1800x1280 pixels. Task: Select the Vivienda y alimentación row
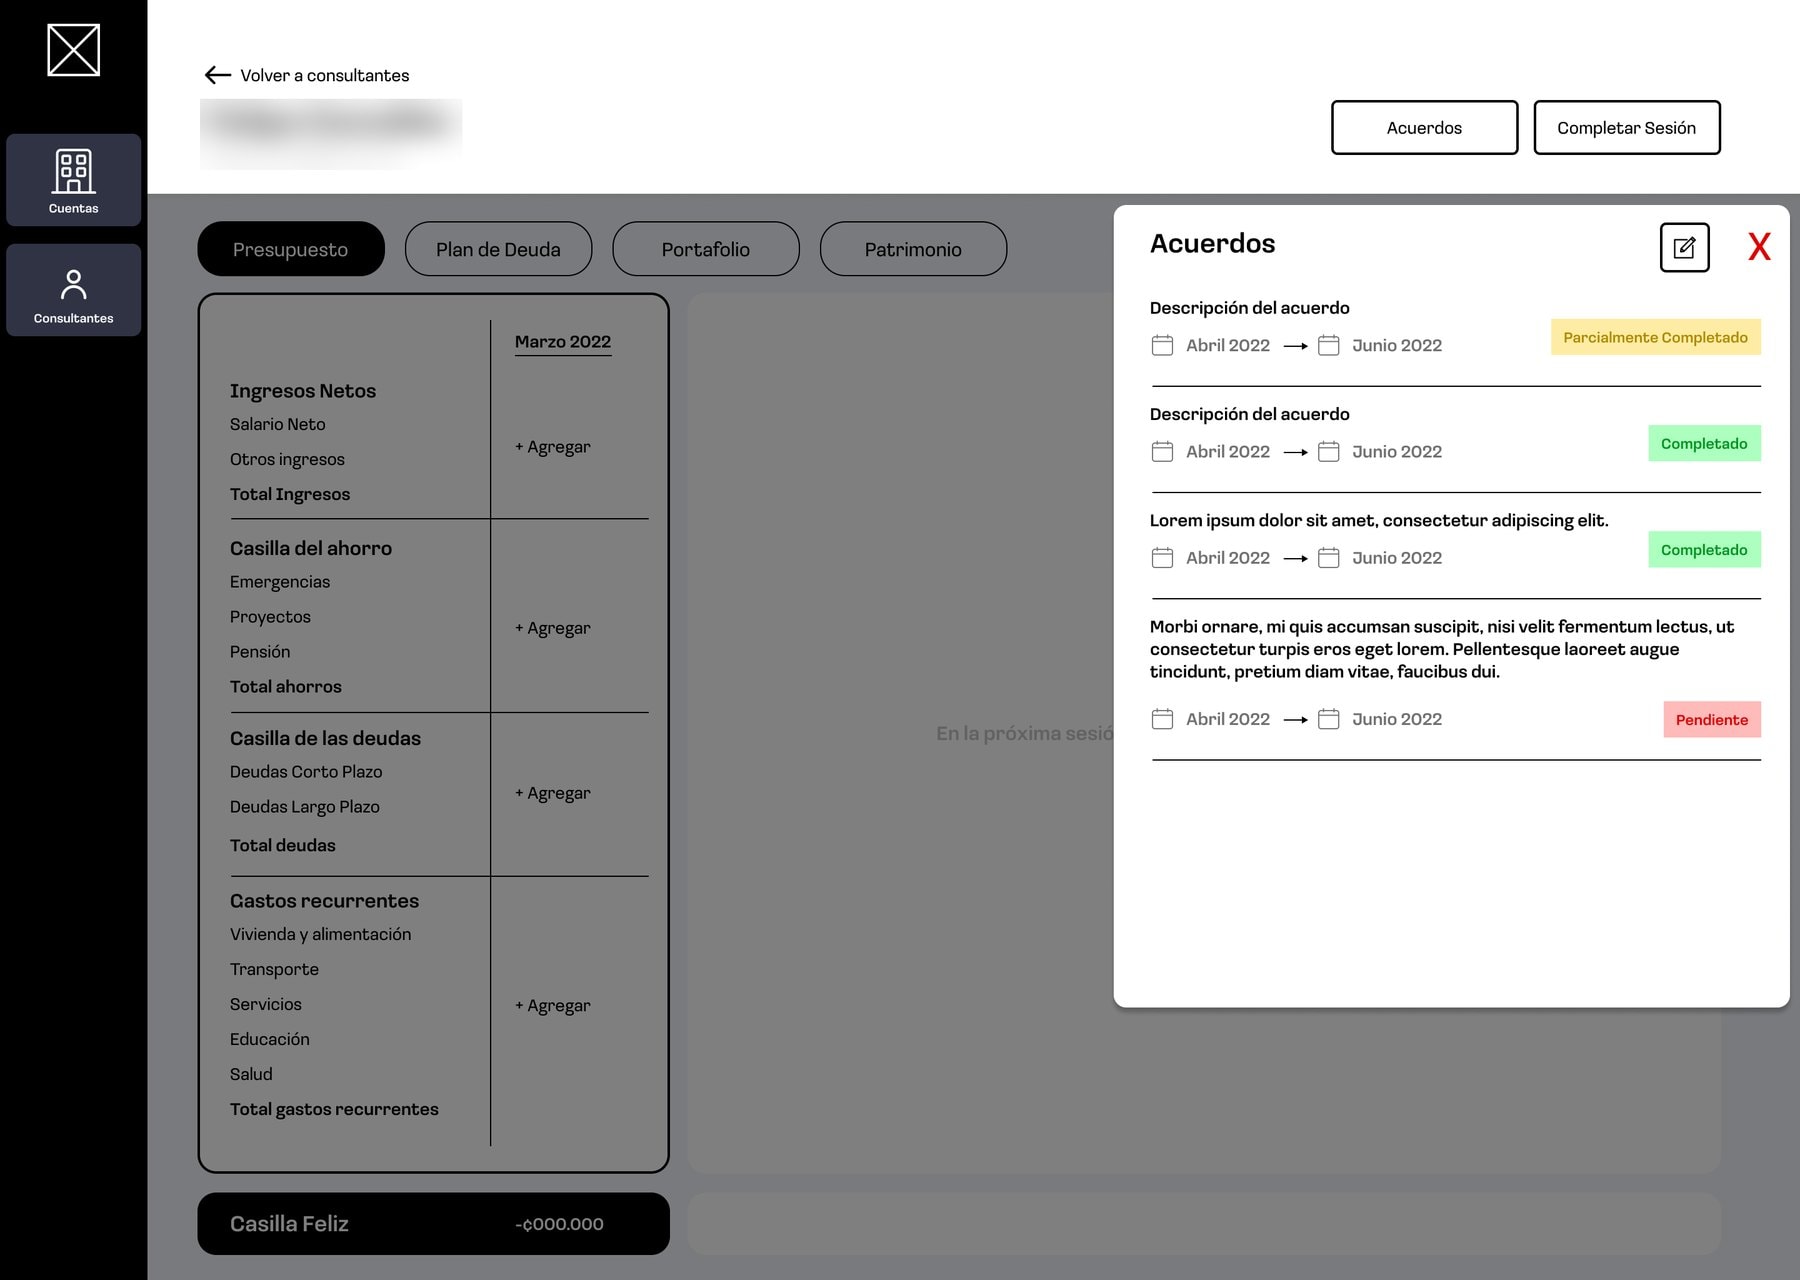click(321, 934)
